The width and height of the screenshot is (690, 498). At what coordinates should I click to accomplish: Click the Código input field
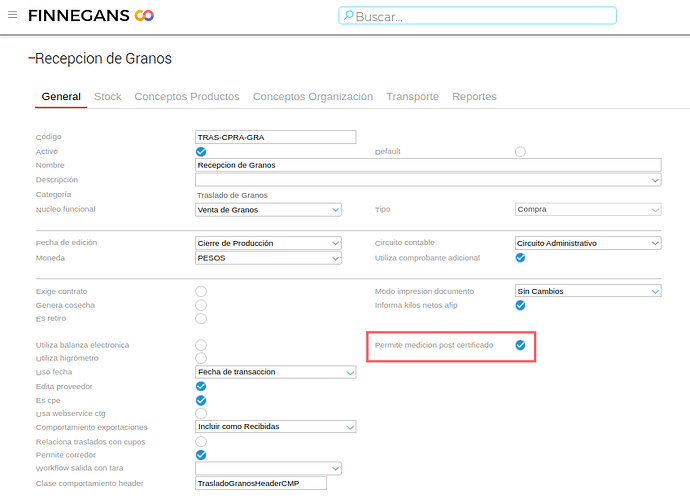(275, 137)
